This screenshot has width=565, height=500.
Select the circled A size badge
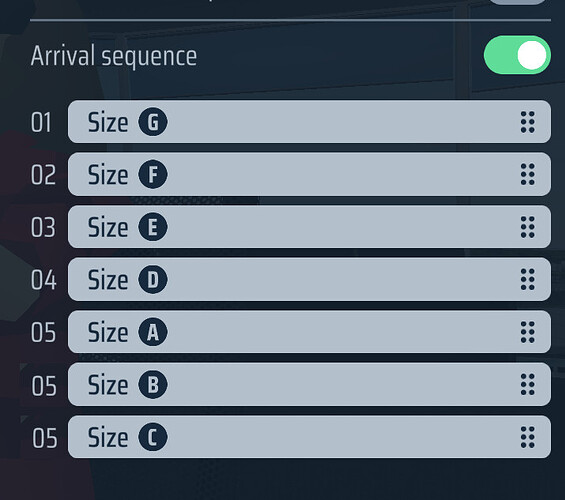153,332
